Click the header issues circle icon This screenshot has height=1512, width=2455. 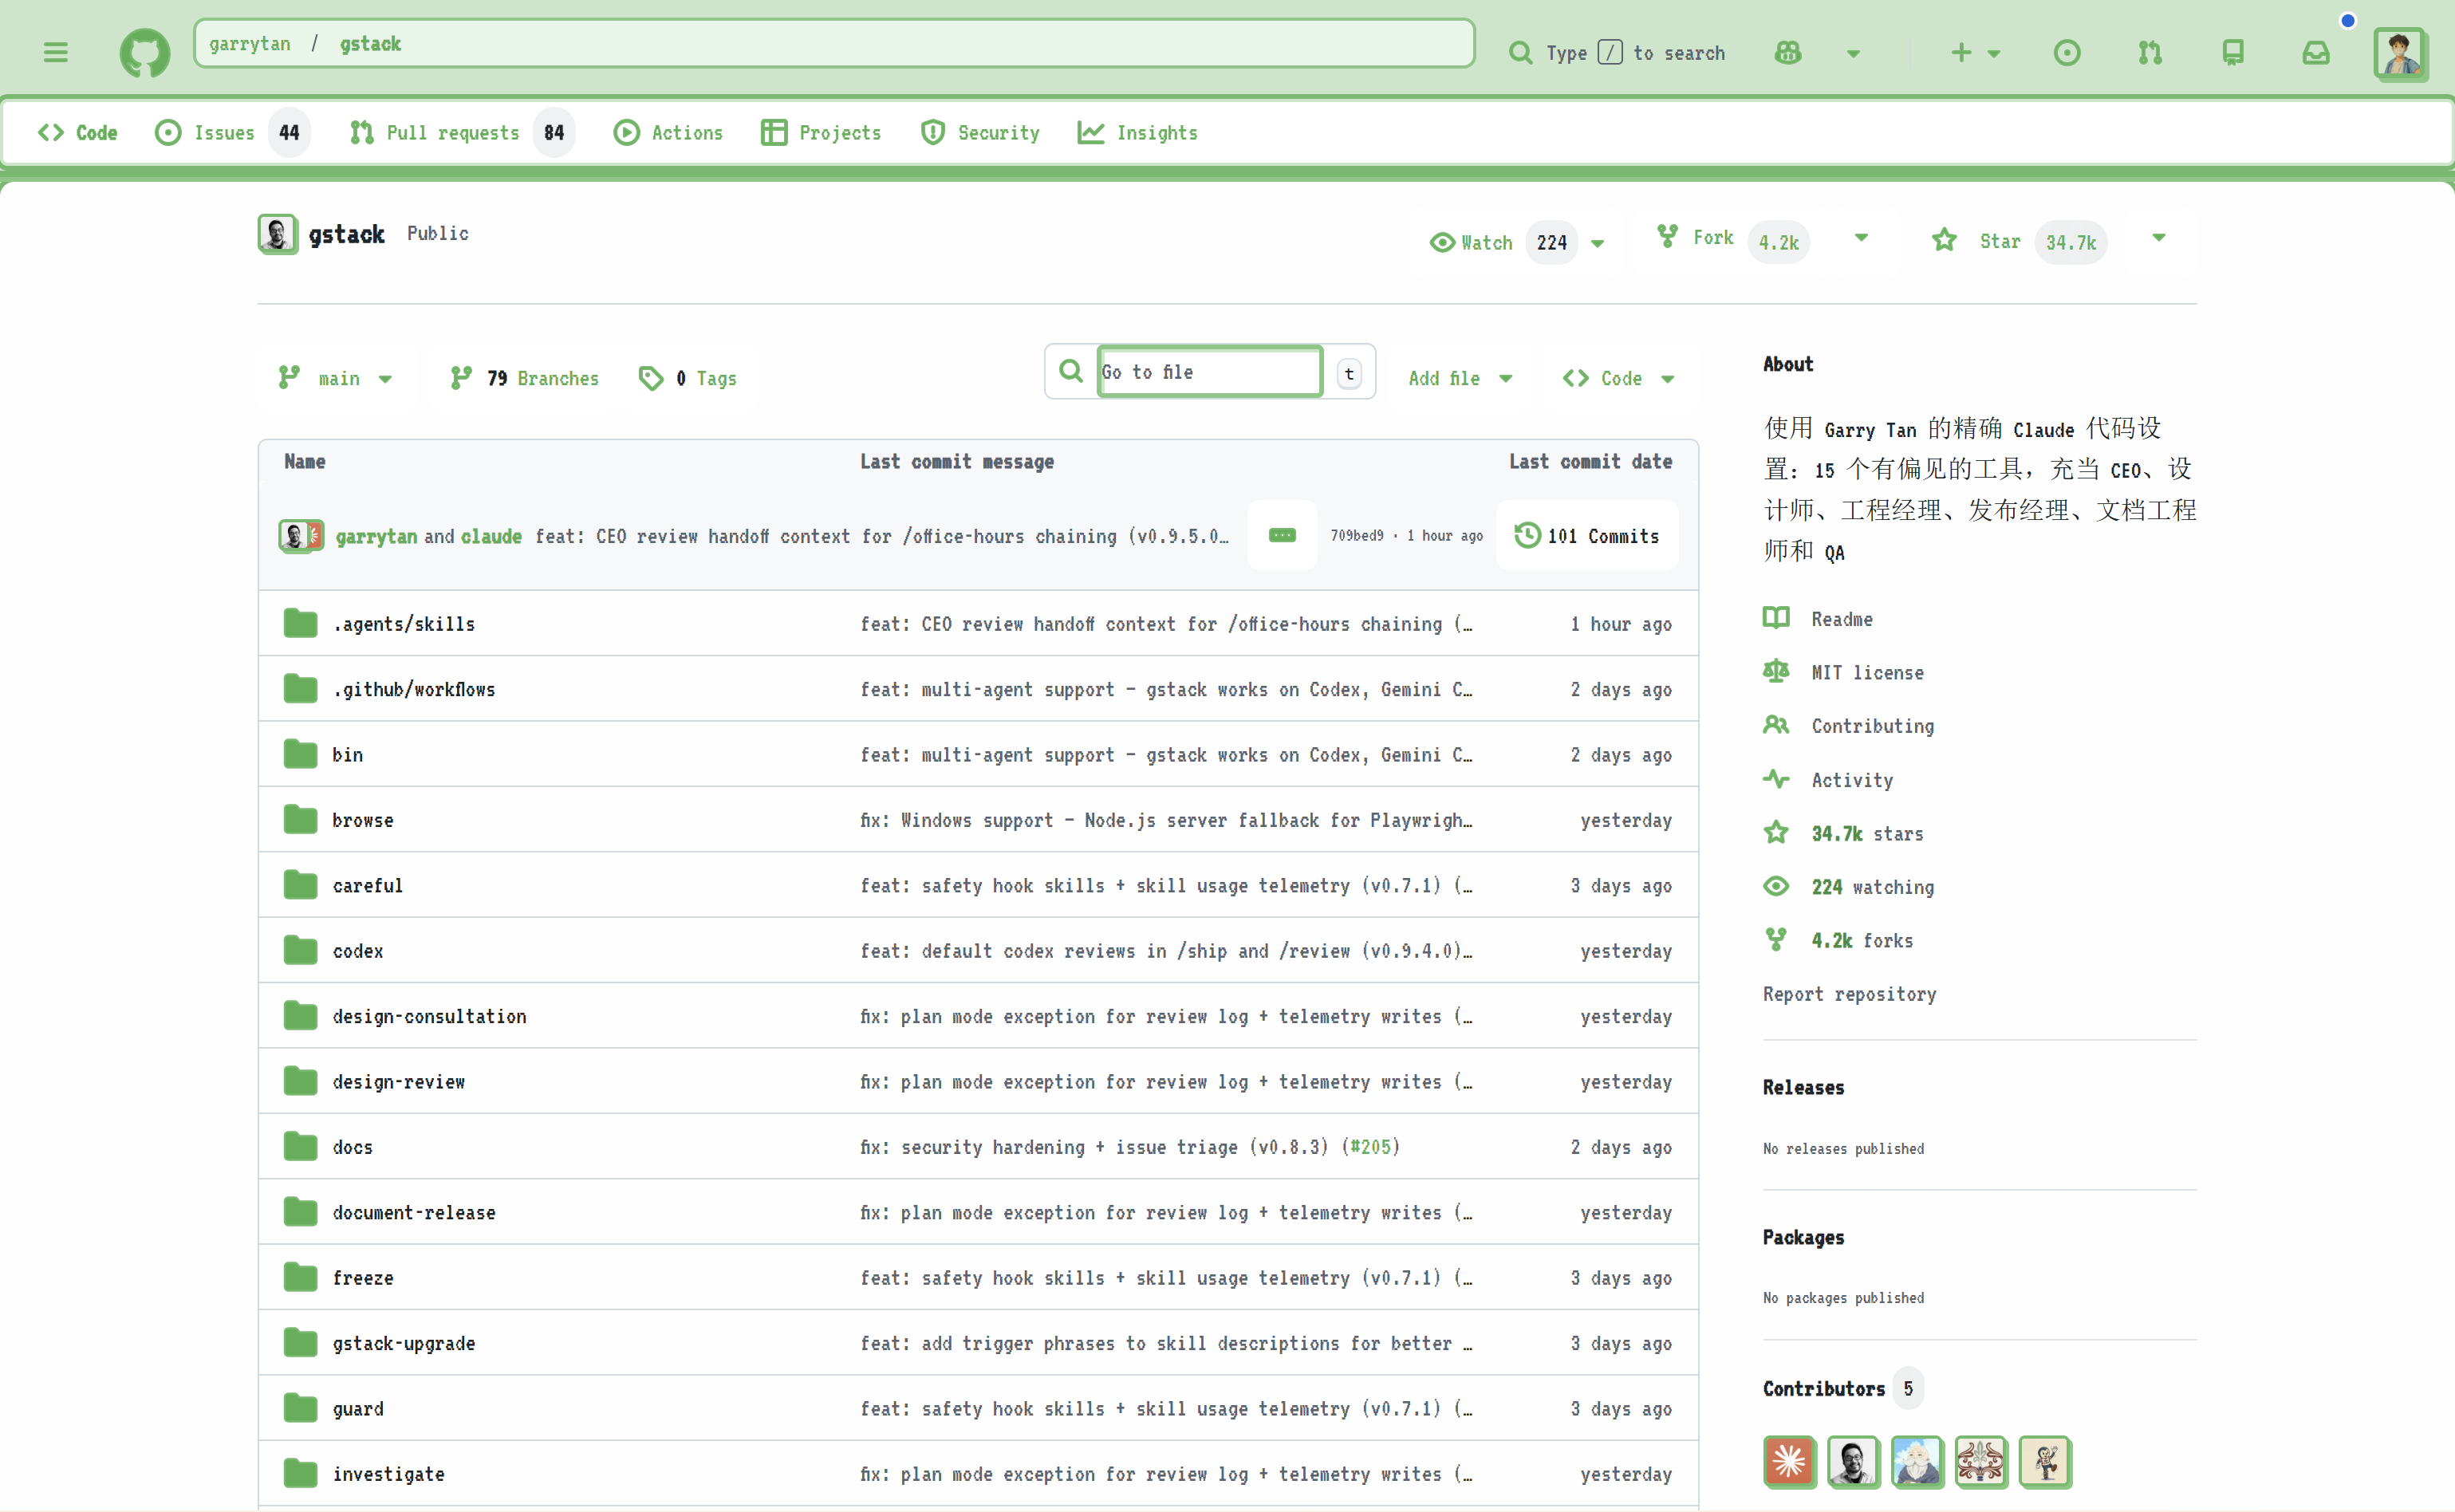[x=2066, y=52]
